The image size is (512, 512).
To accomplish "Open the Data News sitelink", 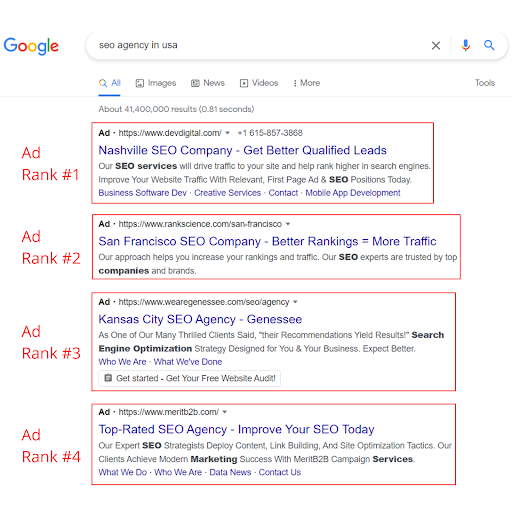I will point(230,472).
